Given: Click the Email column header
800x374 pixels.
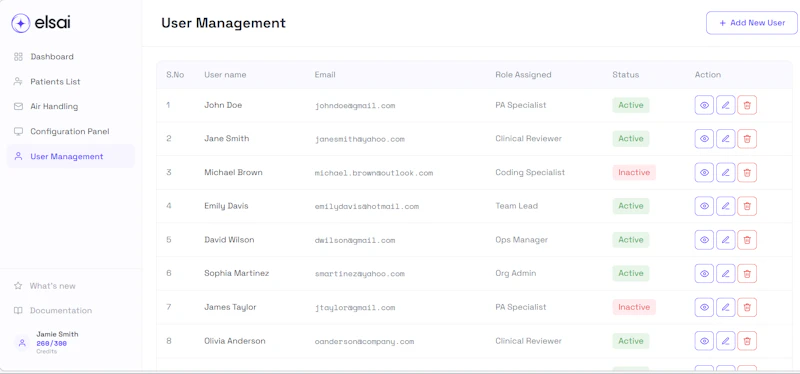Looking at the screenshot, I should tap(325, 74).
